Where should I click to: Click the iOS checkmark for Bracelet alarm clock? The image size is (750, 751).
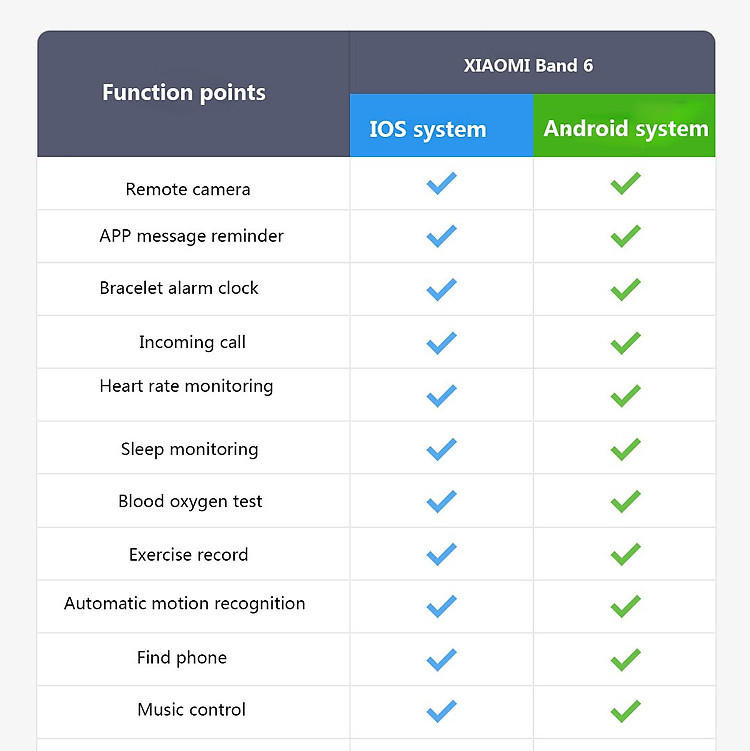pyautogui.click(x=441, y=289)
